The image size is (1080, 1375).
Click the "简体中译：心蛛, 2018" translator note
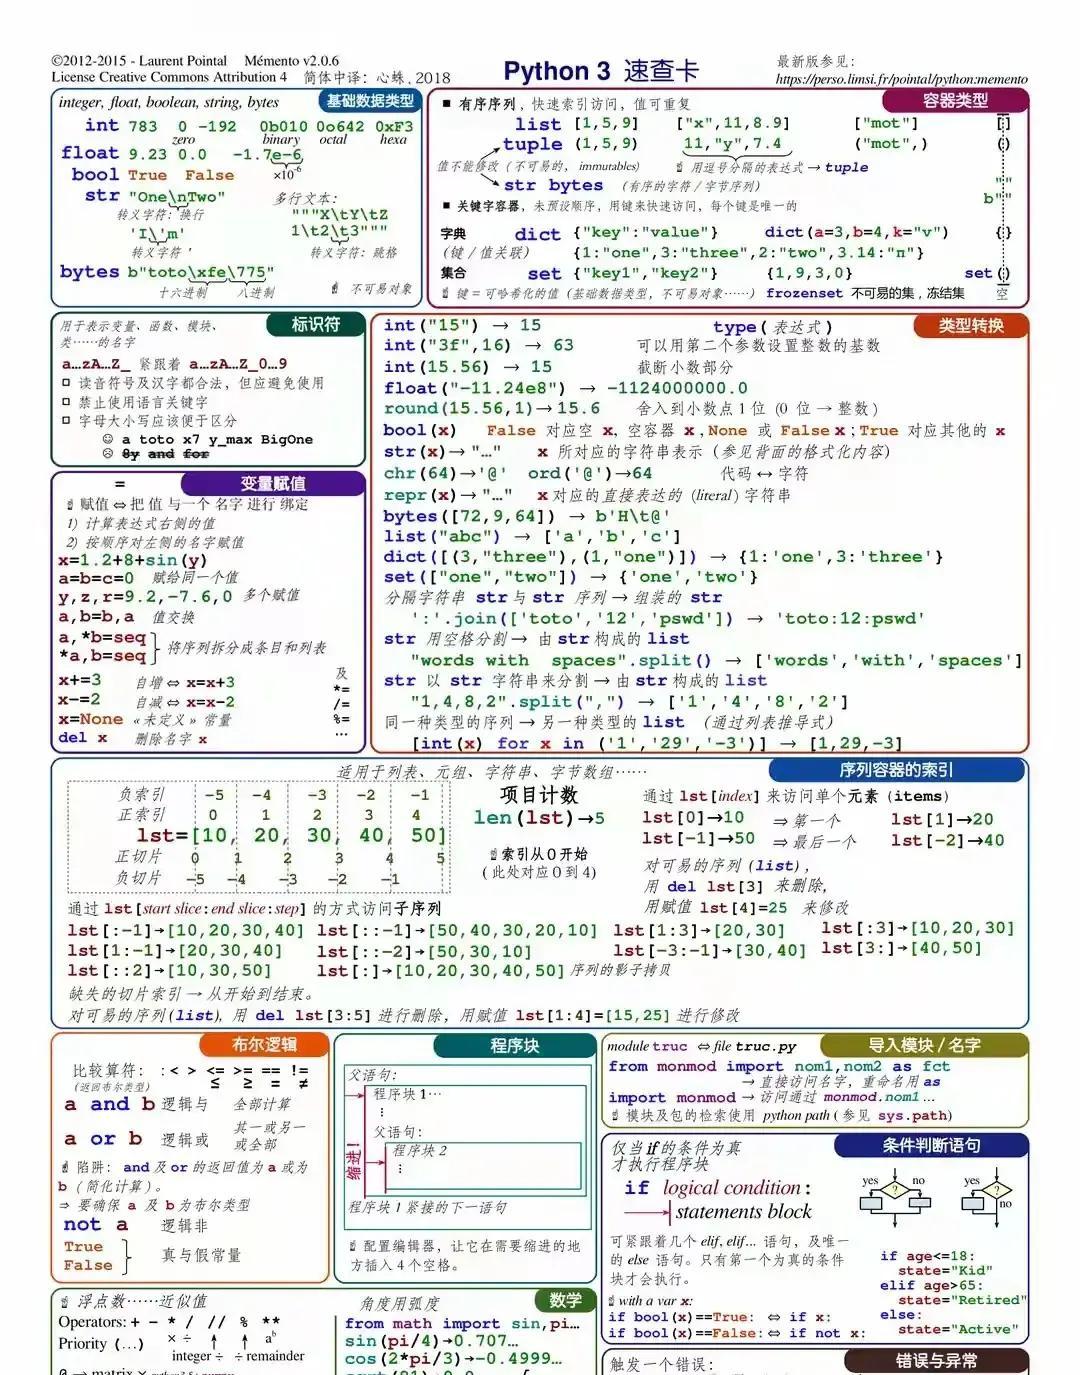(x=377, y=77)
